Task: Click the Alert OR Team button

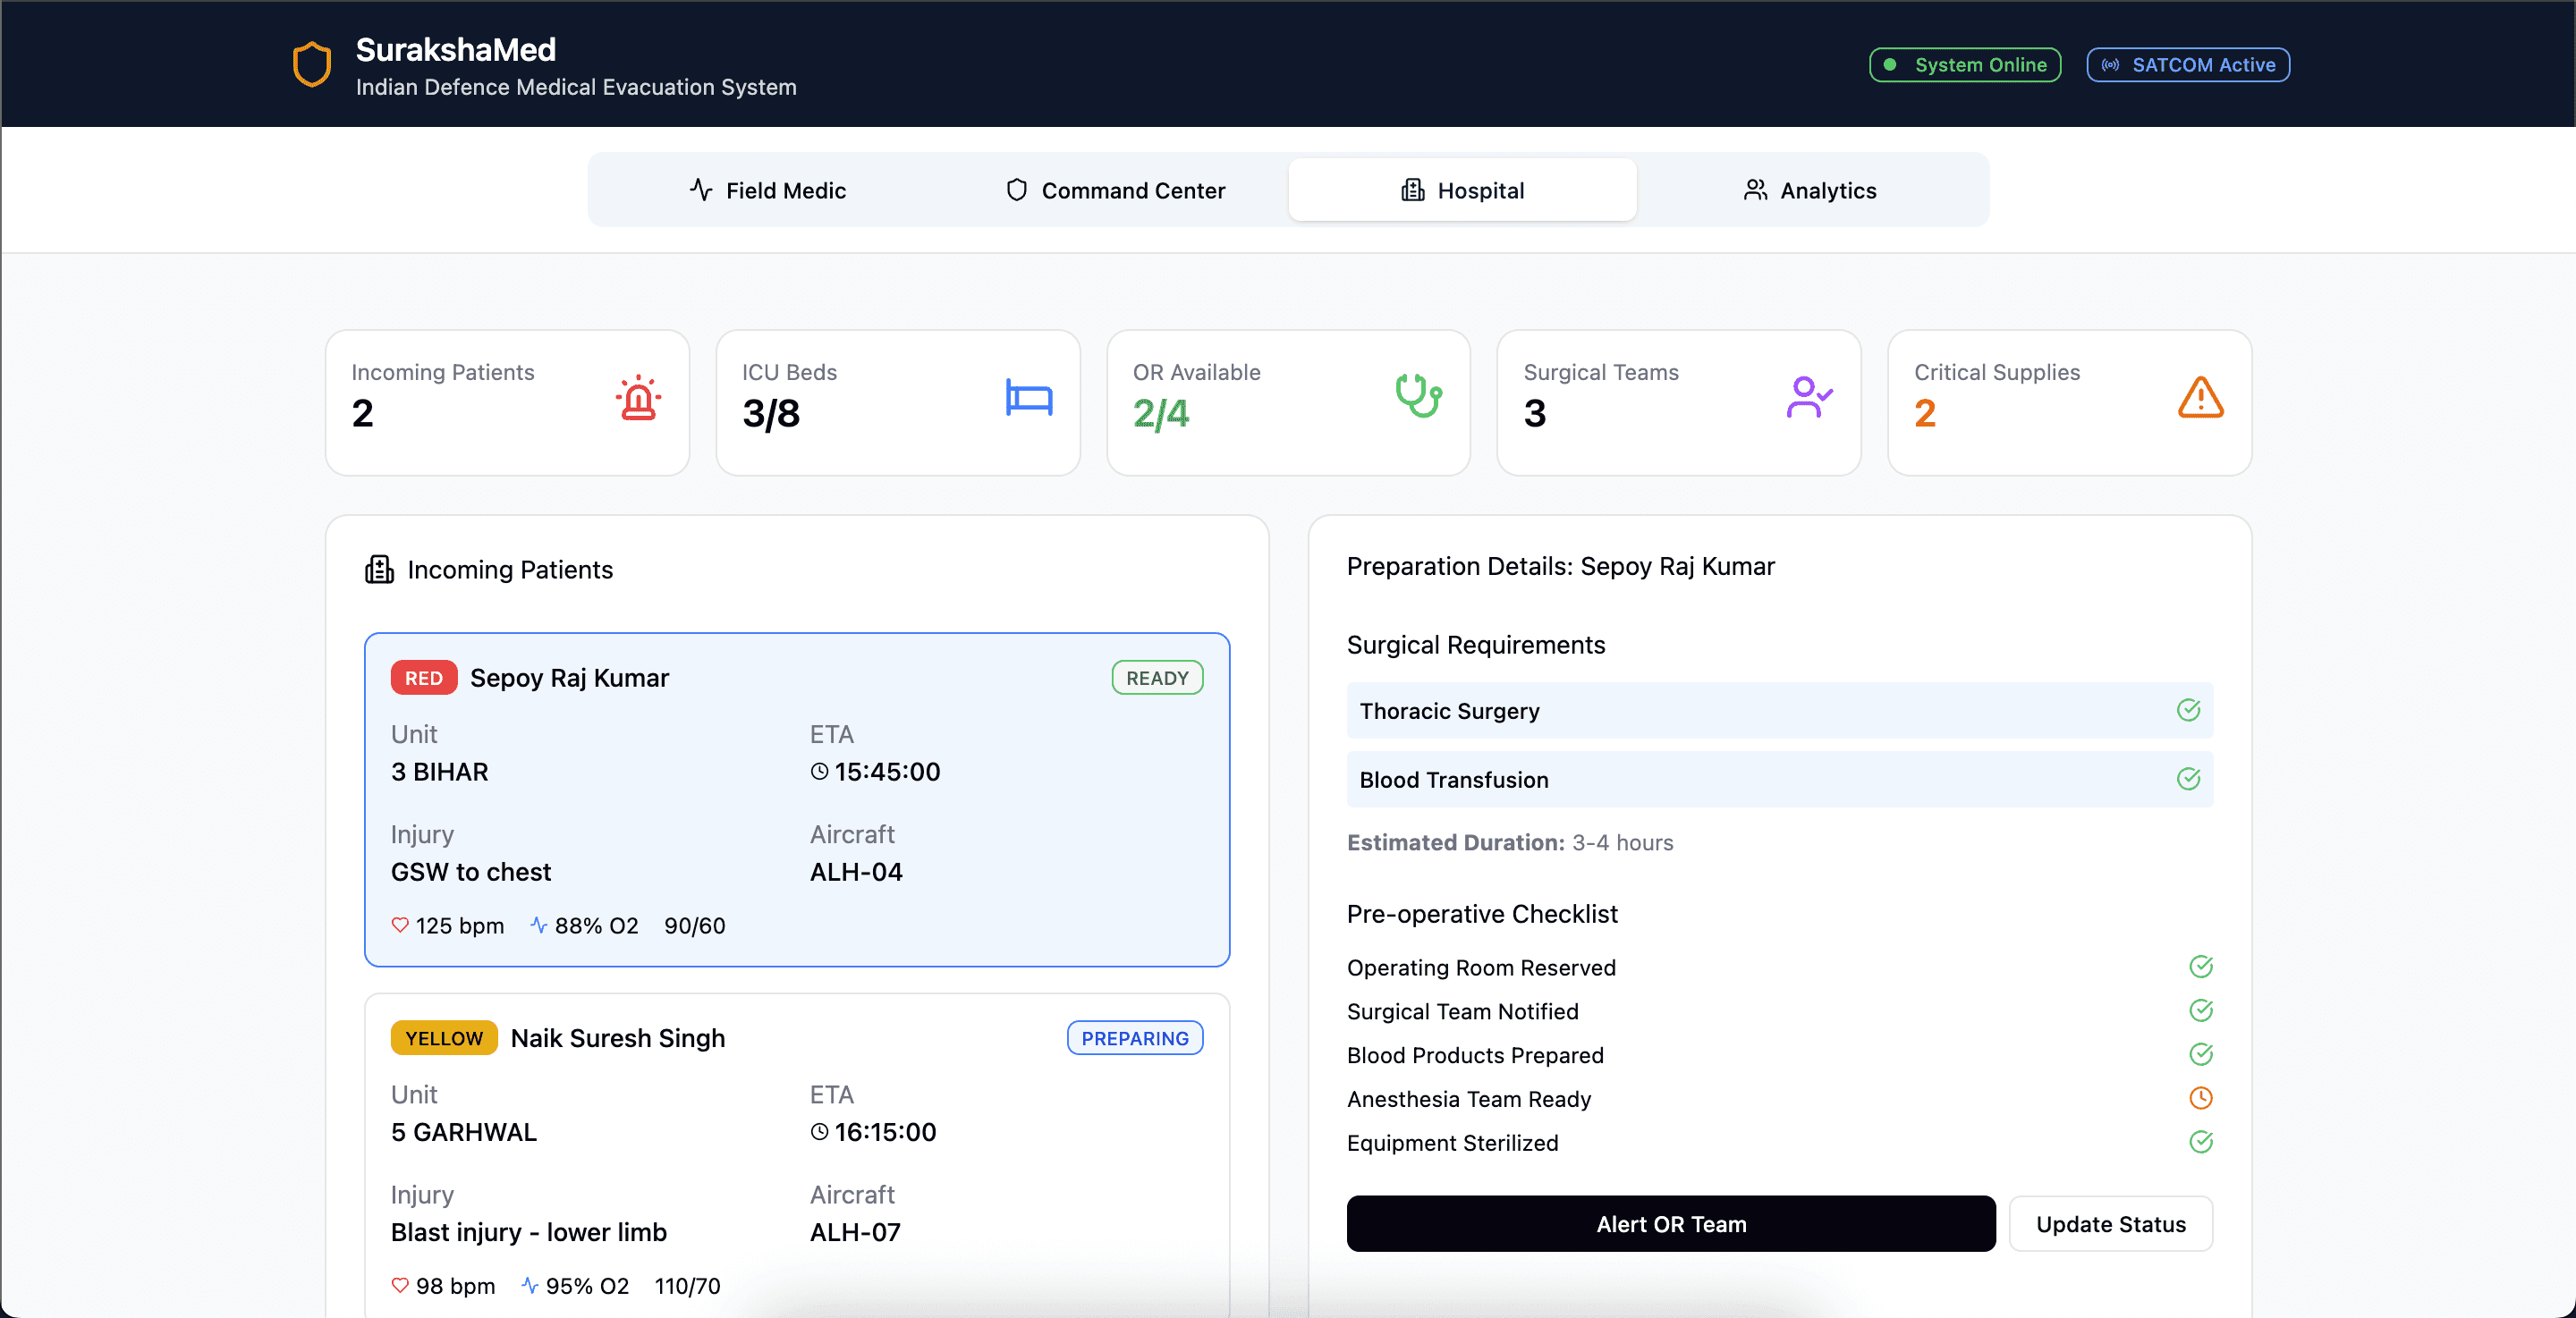Action: 1670,1224
